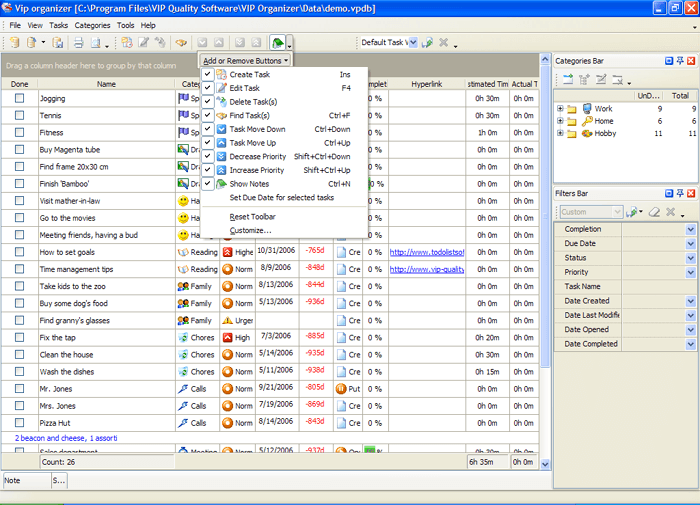The width and height of the screenshot is (700, 505).
Task: Expand the Work category tree node
Action: point(560,109)
